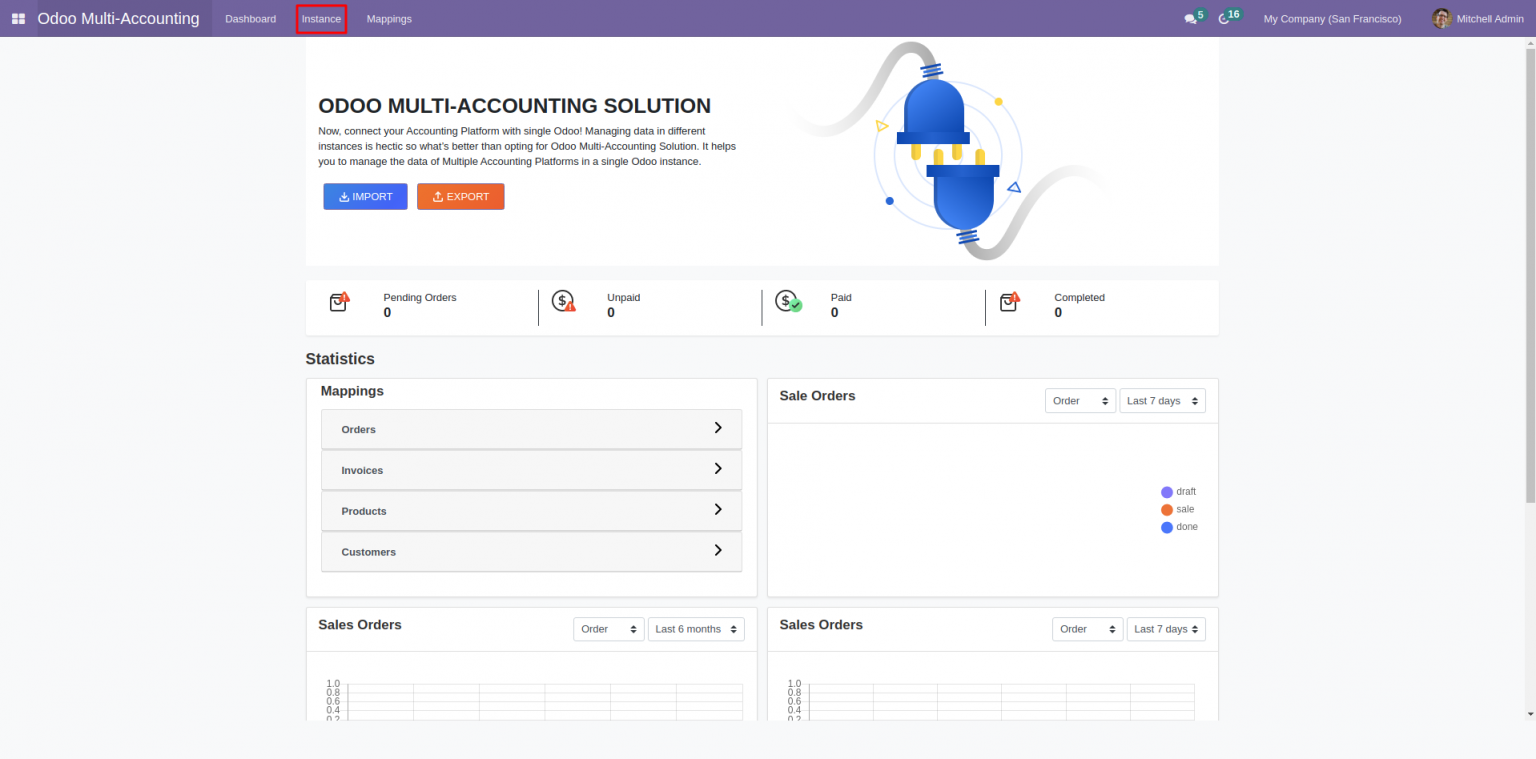Click the blue done legend swatch
The width and height of the screenshot is (1536, 759).
pos(1166,527)
